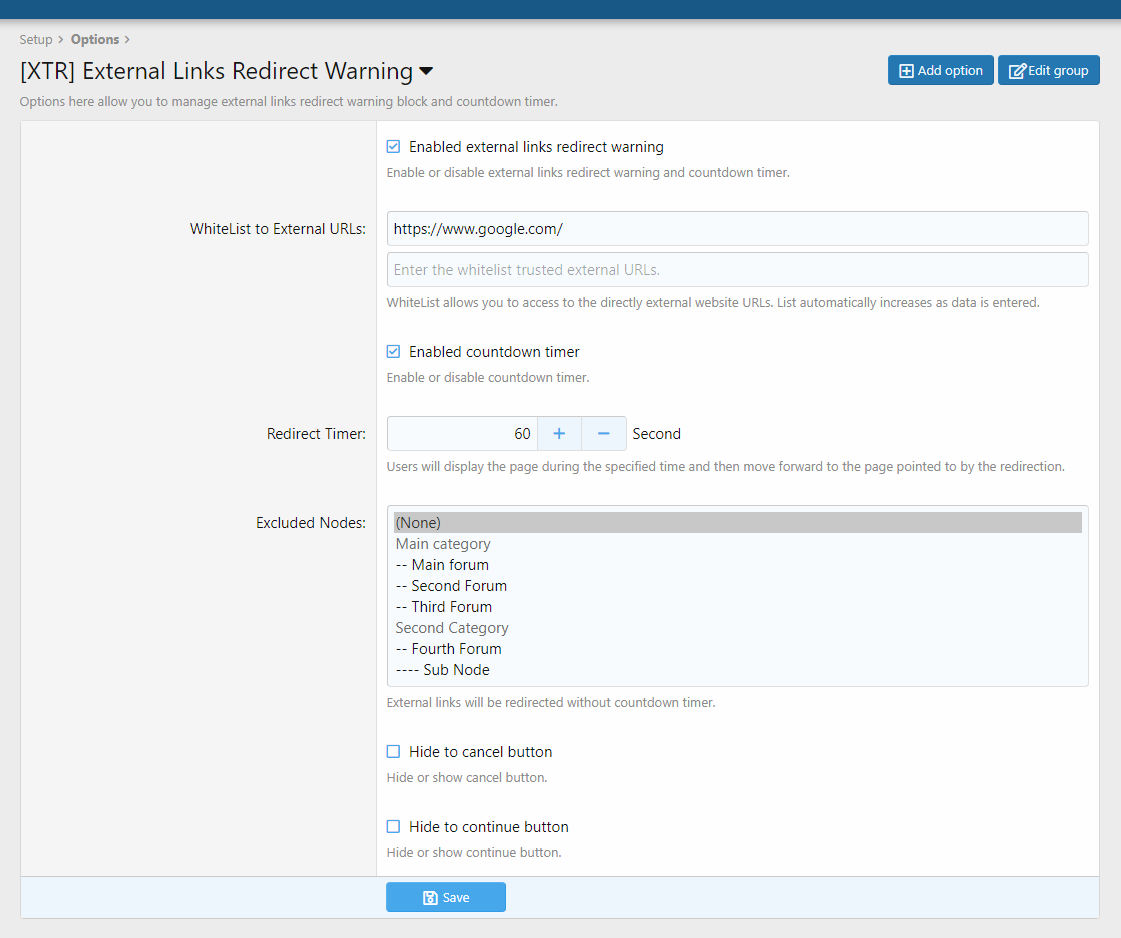Enable Hide to cancel button checkbox
Viewport: 1121px width, 938px height.
pos(394,751)
